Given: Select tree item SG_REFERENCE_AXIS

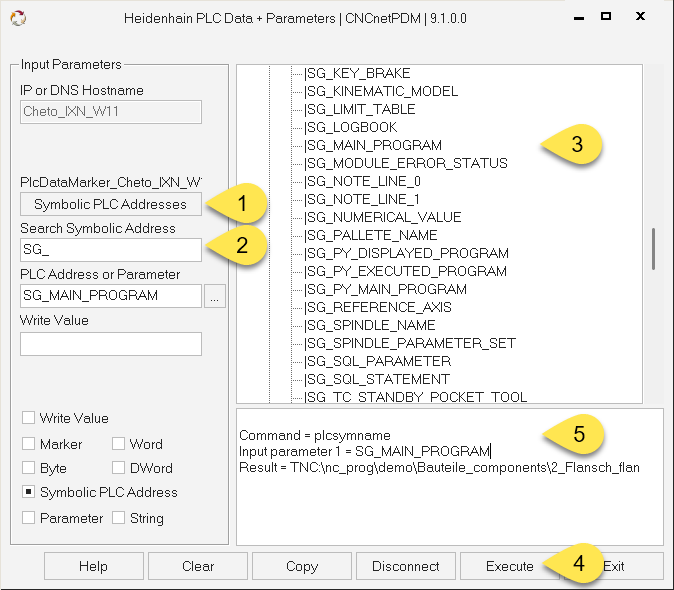Looking at the screenshot, I should point(378,308).
